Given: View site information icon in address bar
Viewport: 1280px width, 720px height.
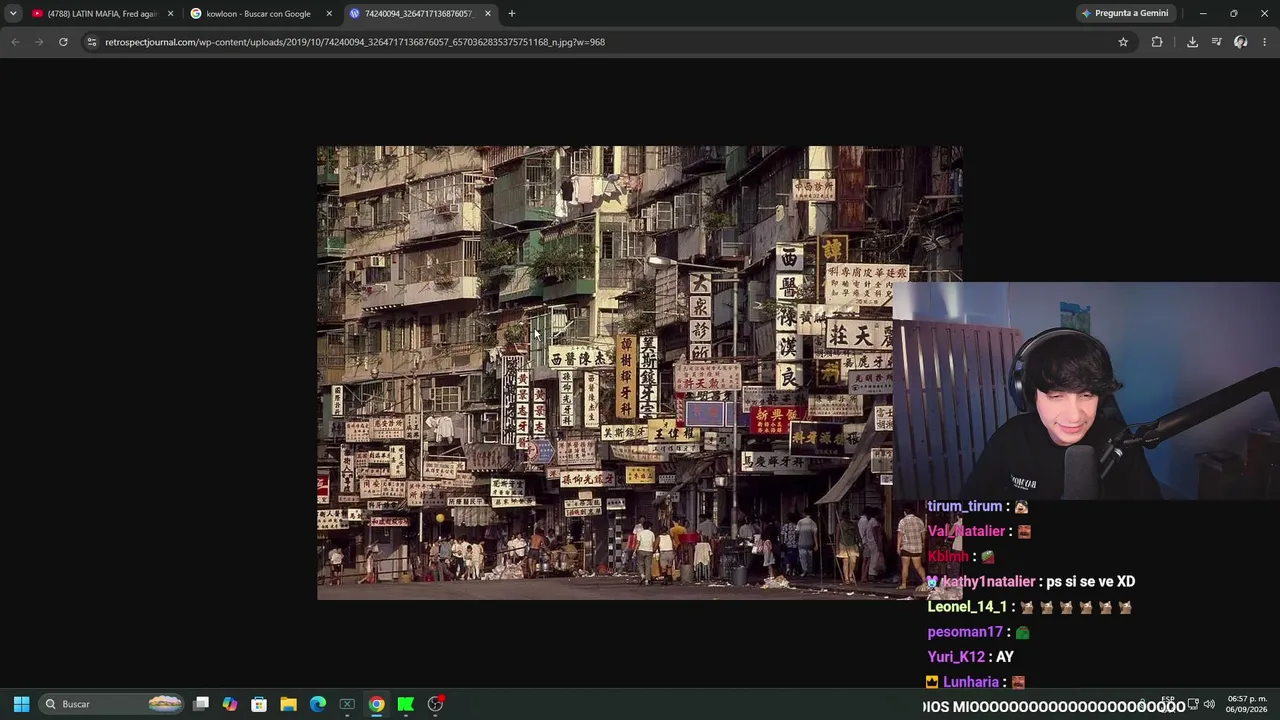Looking at the screenshot, I should coord(92,42).
